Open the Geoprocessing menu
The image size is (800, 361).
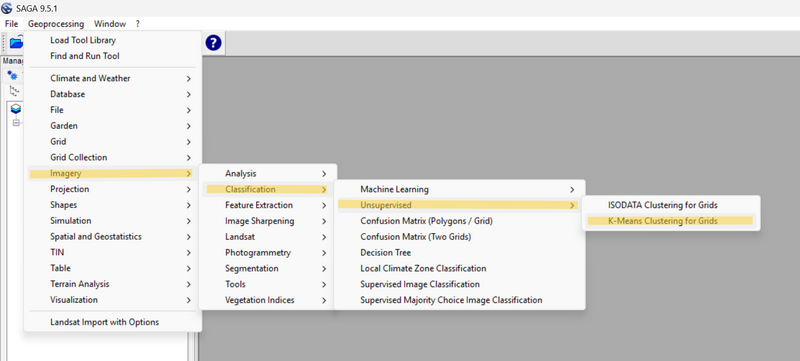(56, 24)
